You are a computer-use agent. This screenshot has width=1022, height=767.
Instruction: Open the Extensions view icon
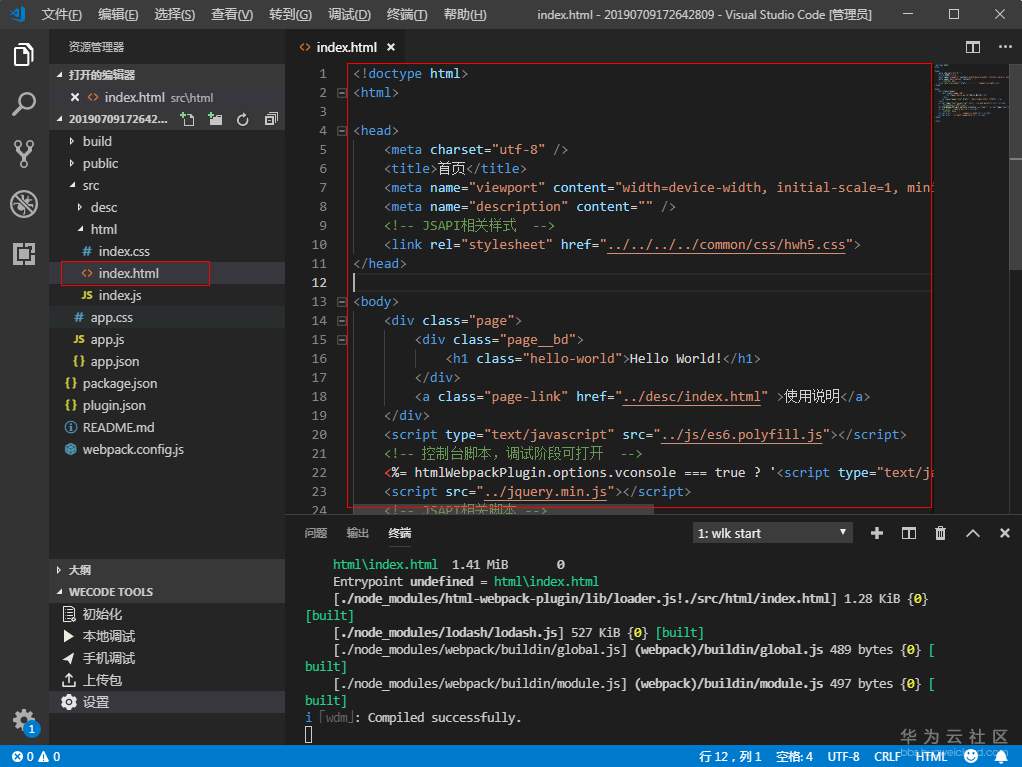point(24,254)
